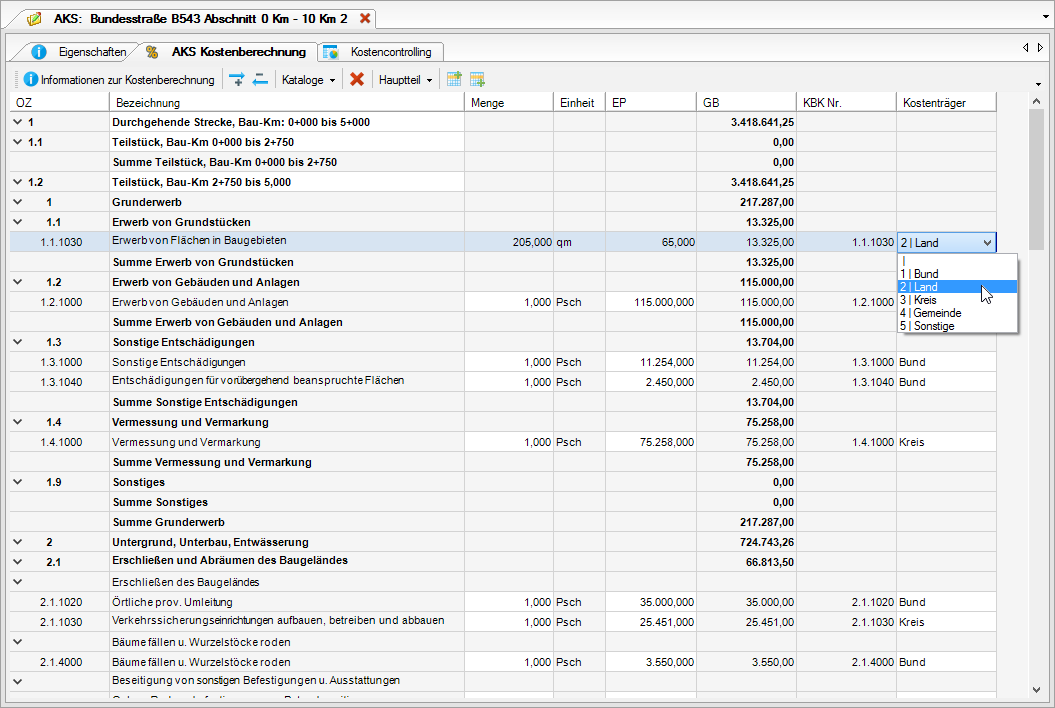Image resolution: width=1055 pixels, height=708 pixels.
Task: Close the AKS Bundesstraße B543 document tab
Action: pos(365,18)
